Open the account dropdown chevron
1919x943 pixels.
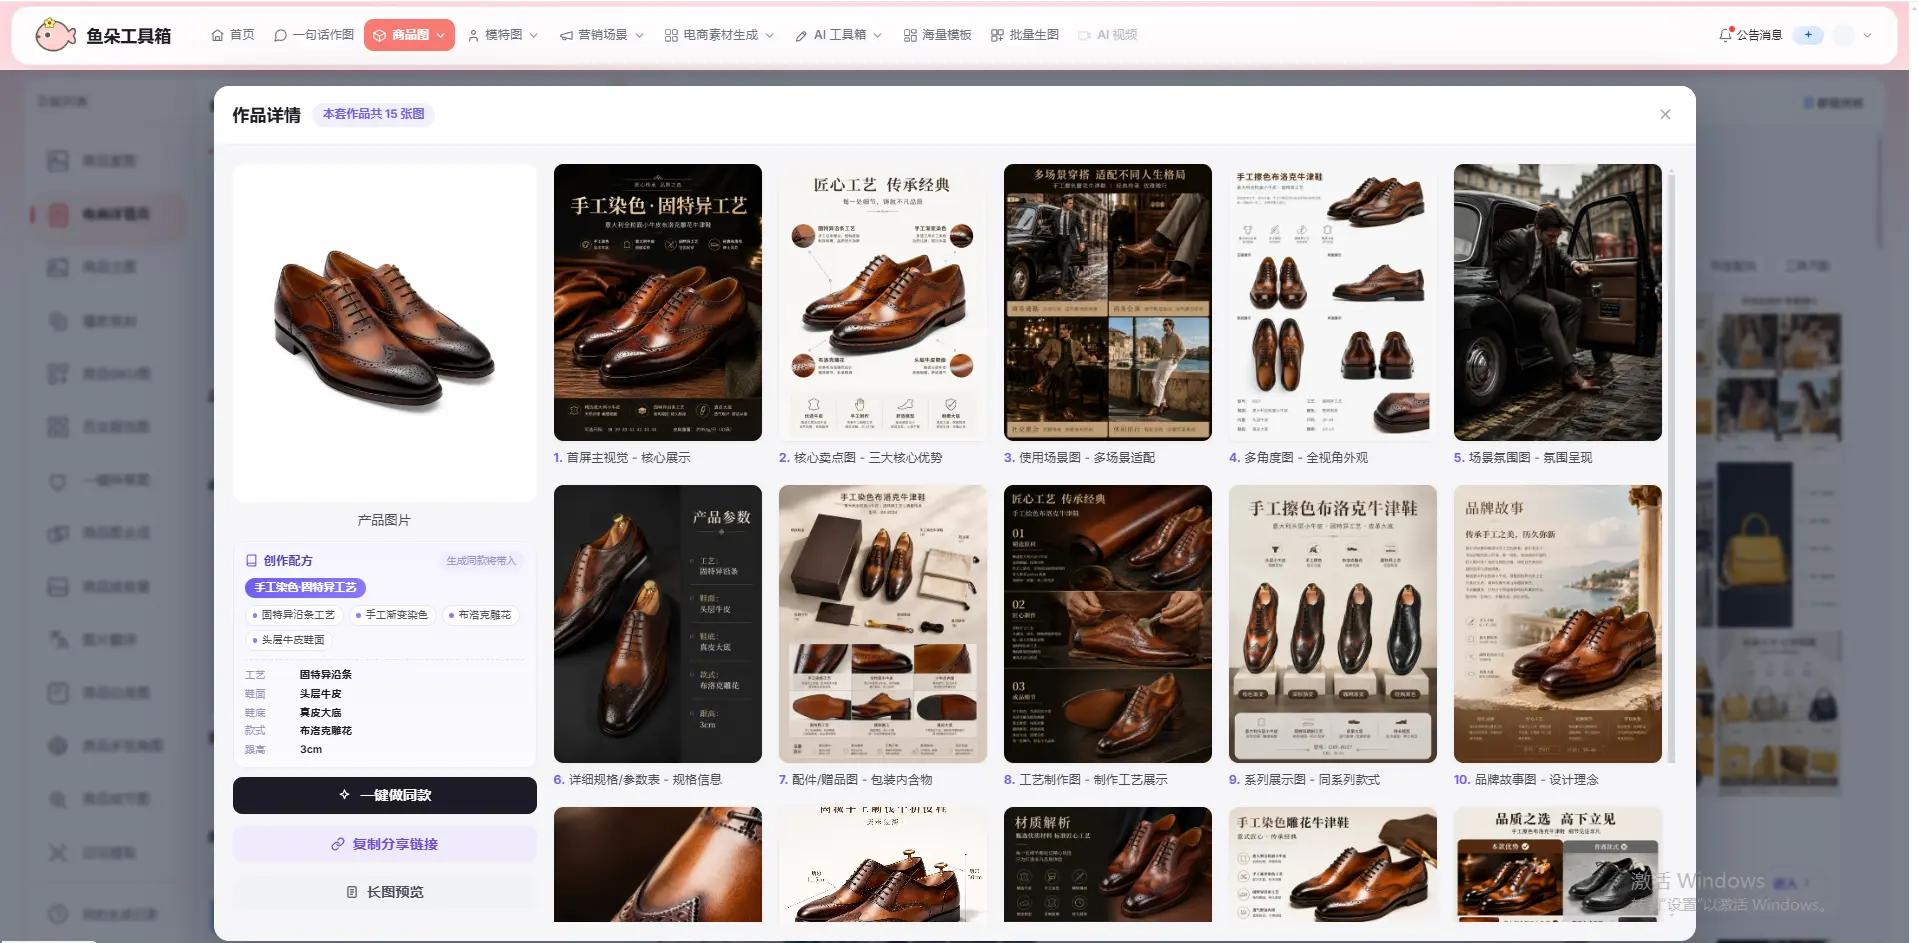pyautogui.click(x=1867, y=35)
